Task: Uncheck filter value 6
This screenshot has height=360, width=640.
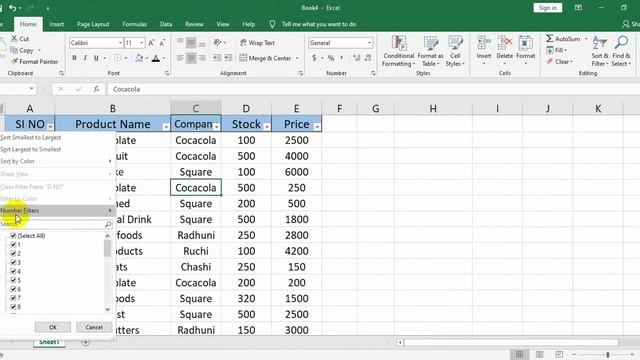Action: pyautogui.click(x=13, y=289)
